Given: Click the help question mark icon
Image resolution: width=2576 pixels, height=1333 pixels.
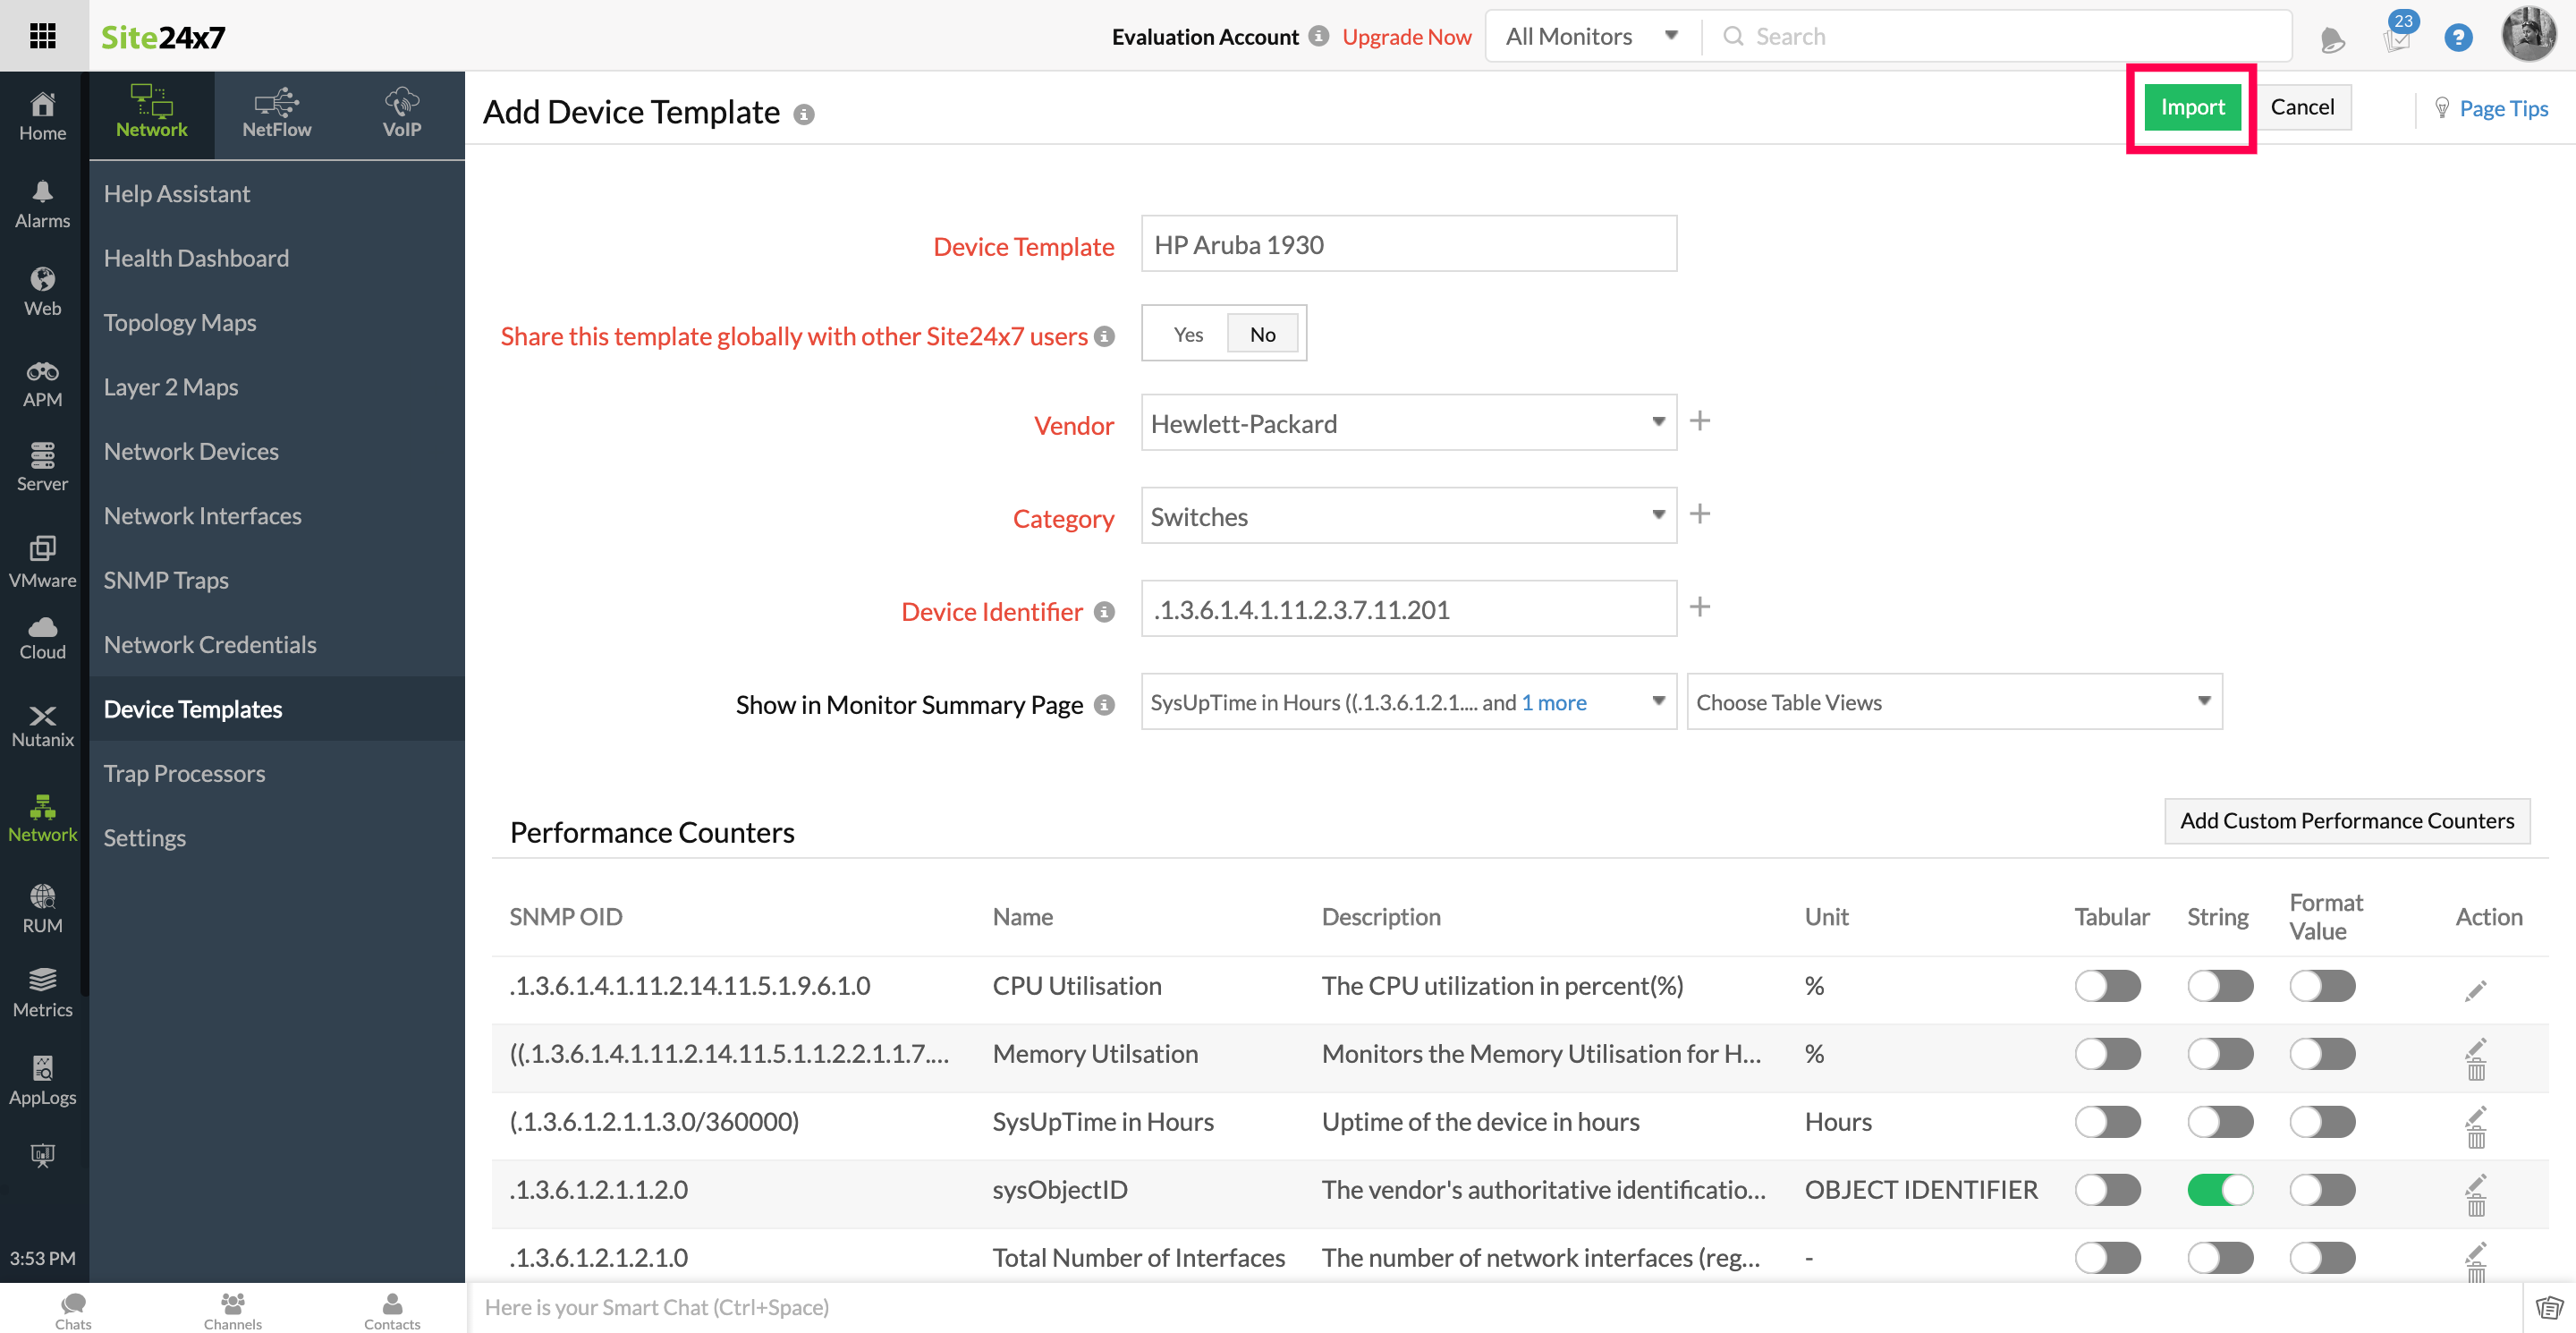Looking at the screenshot, I should [x=2457, y=38].
